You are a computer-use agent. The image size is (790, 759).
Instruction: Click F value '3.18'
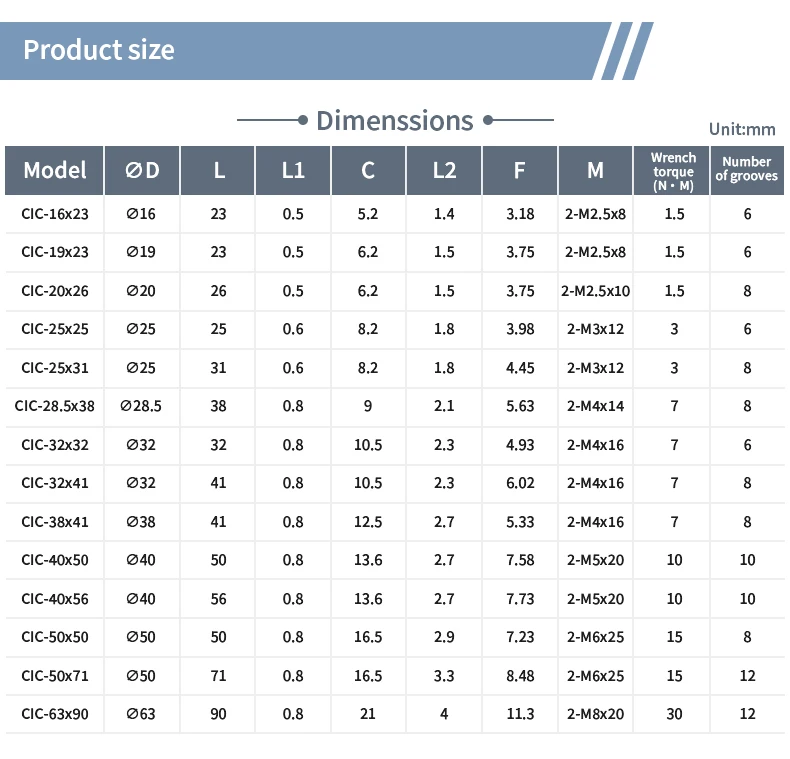click(520, 214)
